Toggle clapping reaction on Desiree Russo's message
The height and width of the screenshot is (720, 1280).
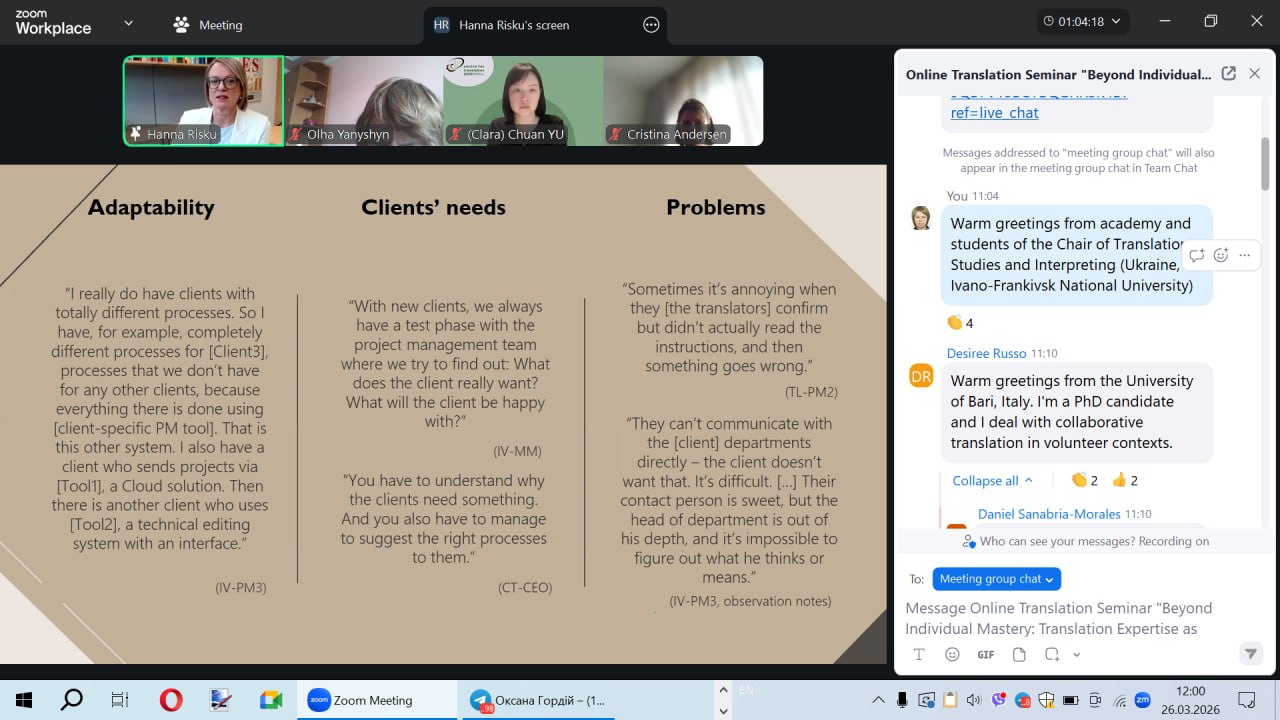1084,481
